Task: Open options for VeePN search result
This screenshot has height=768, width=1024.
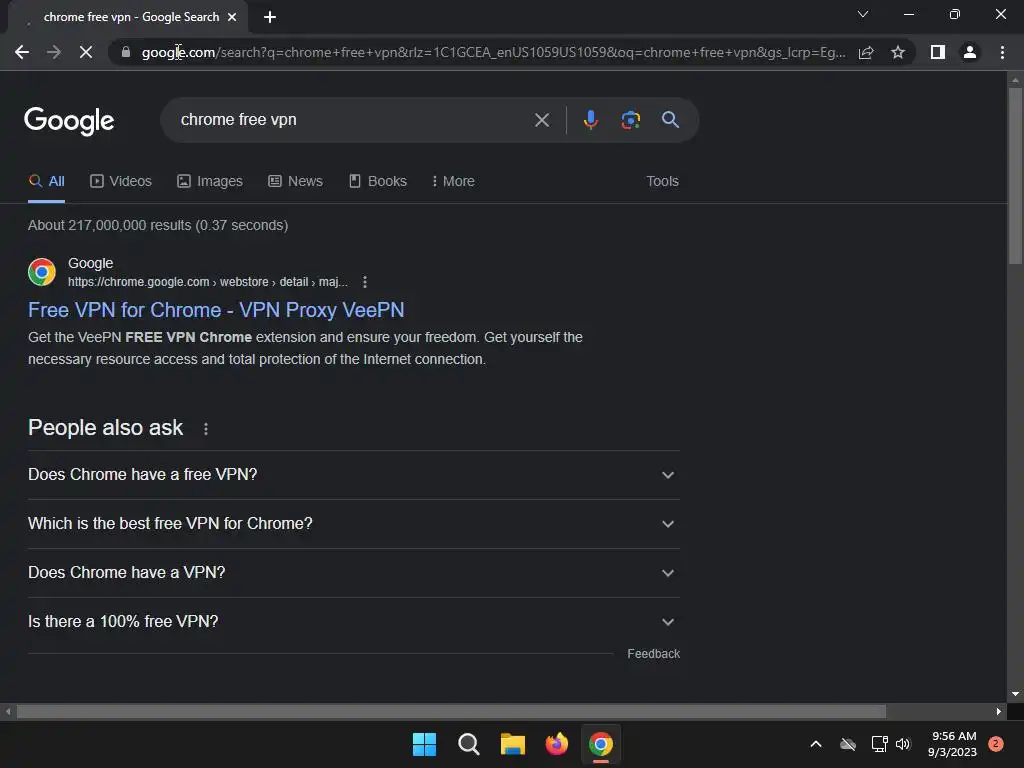Action: click(365, 282)
